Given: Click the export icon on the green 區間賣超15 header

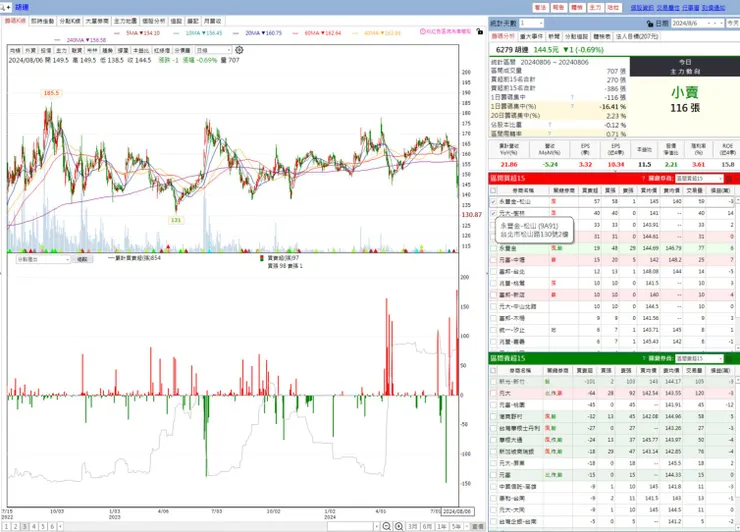Looking at the screenshot, I should coord(729,358).
